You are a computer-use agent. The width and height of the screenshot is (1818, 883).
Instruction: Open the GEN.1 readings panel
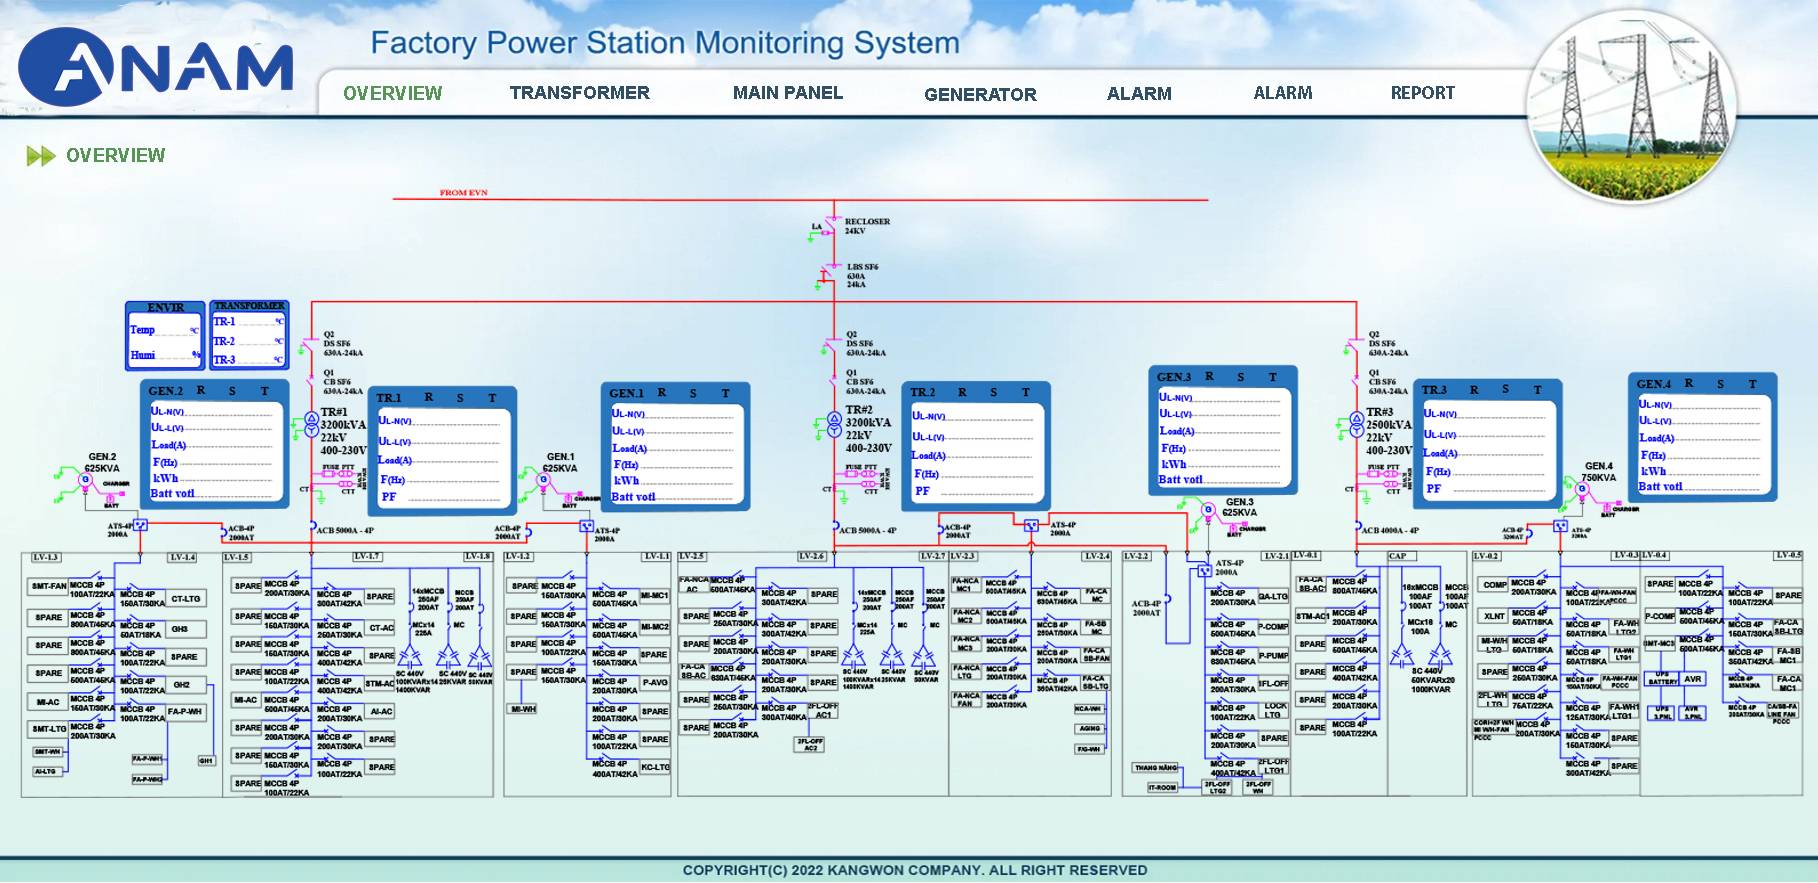click(675, 446)
